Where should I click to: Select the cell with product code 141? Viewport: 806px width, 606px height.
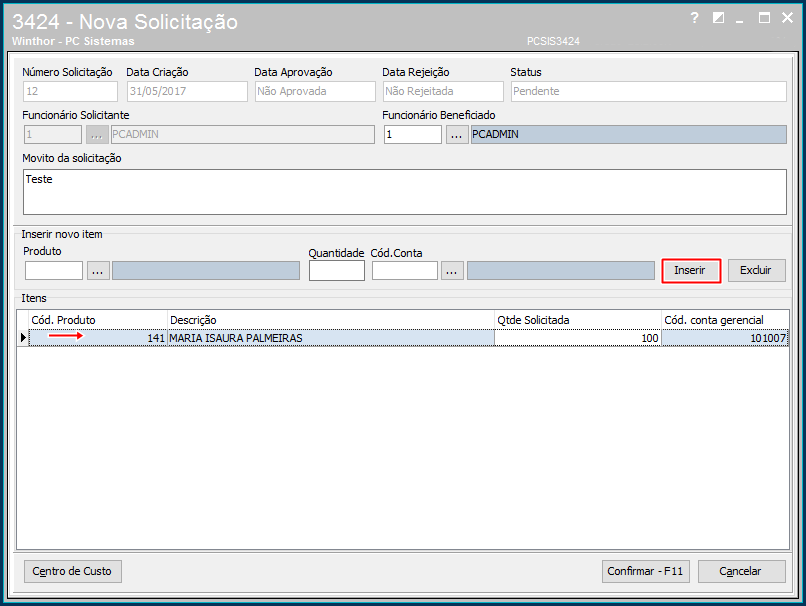pos(98,338)
